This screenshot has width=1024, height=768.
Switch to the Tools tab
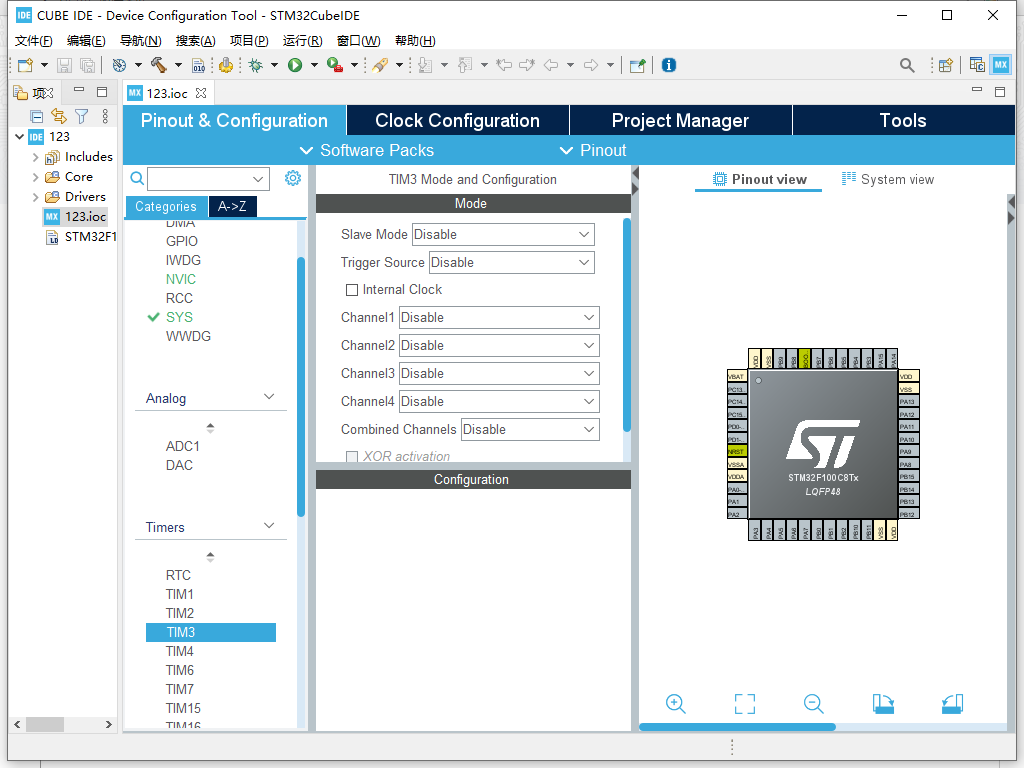tap(903, 120)
